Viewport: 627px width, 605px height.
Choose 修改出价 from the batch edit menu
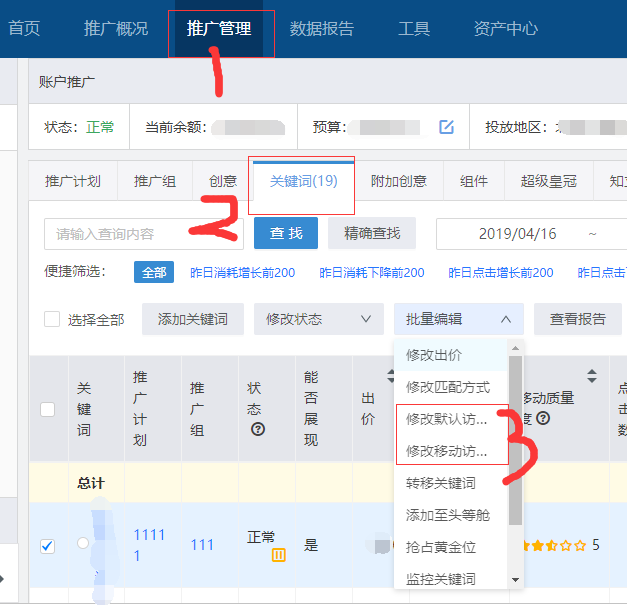pos(434,354)
